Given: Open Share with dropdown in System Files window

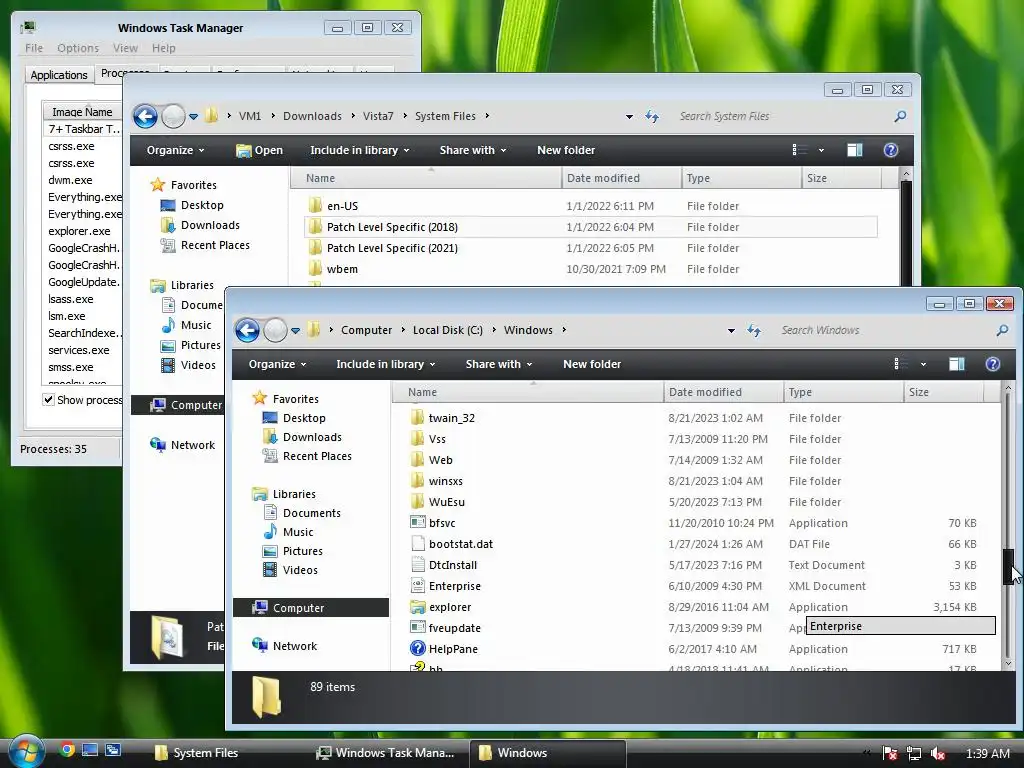Looking at the screenshot, I should pyautogui.click(x=473, y=150).
